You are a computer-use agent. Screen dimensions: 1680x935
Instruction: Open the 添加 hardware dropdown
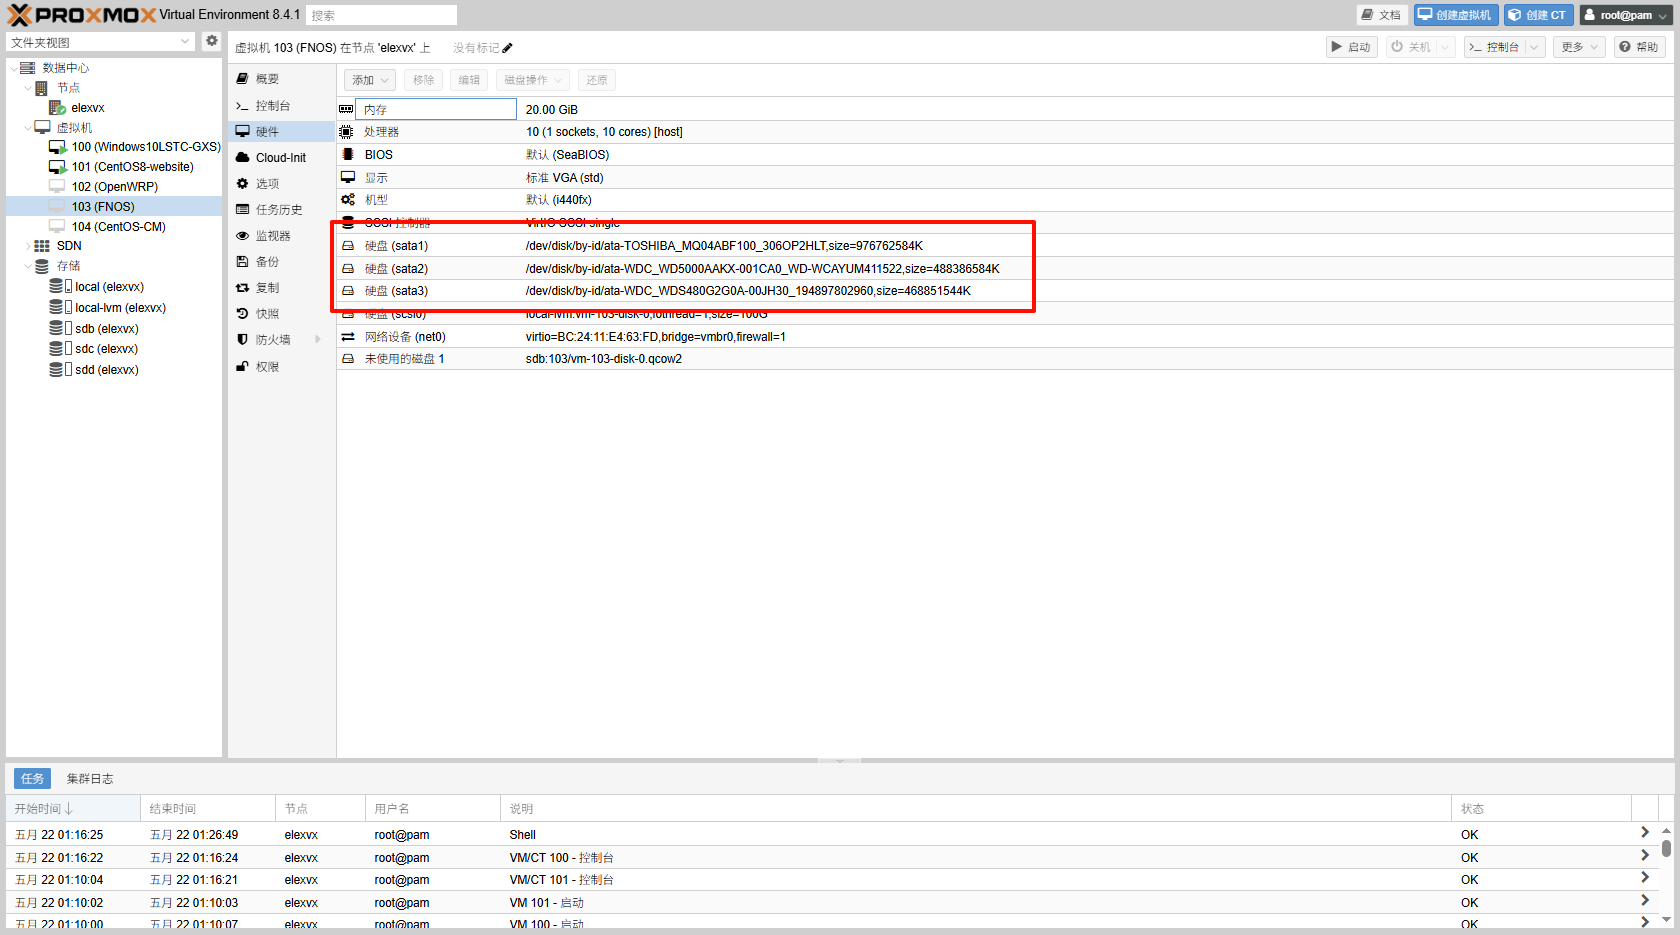[369, 80]
